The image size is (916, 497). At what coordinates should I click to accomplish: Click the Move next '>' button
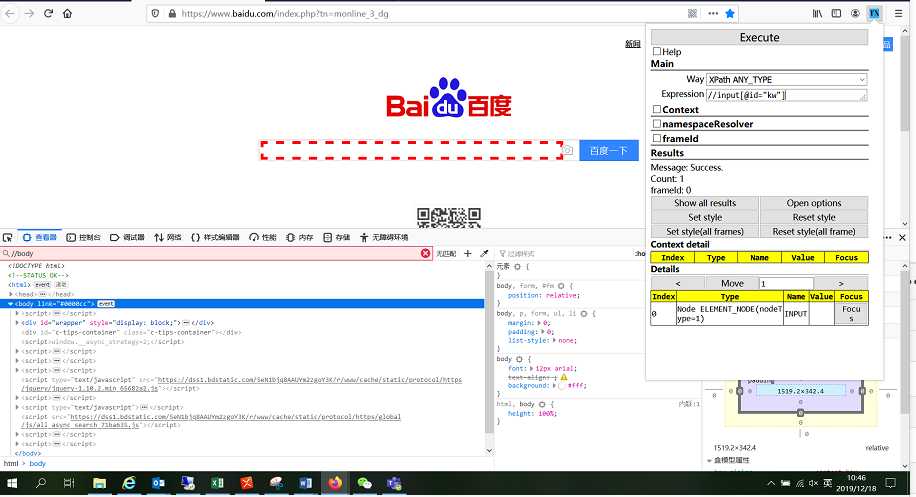841,283
